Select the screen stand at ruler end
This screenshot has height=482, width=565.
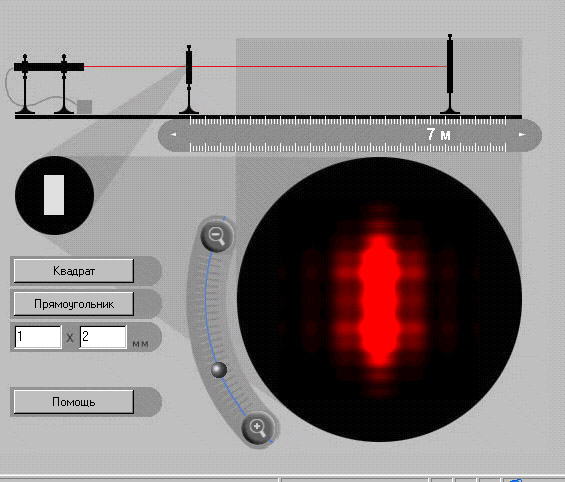[450, 74]
